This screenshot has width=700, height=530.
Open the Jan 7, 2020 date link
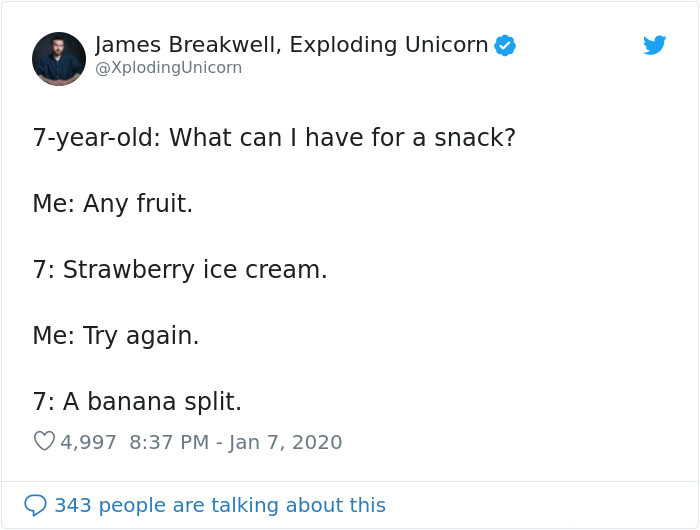click(x=286, y=441)
